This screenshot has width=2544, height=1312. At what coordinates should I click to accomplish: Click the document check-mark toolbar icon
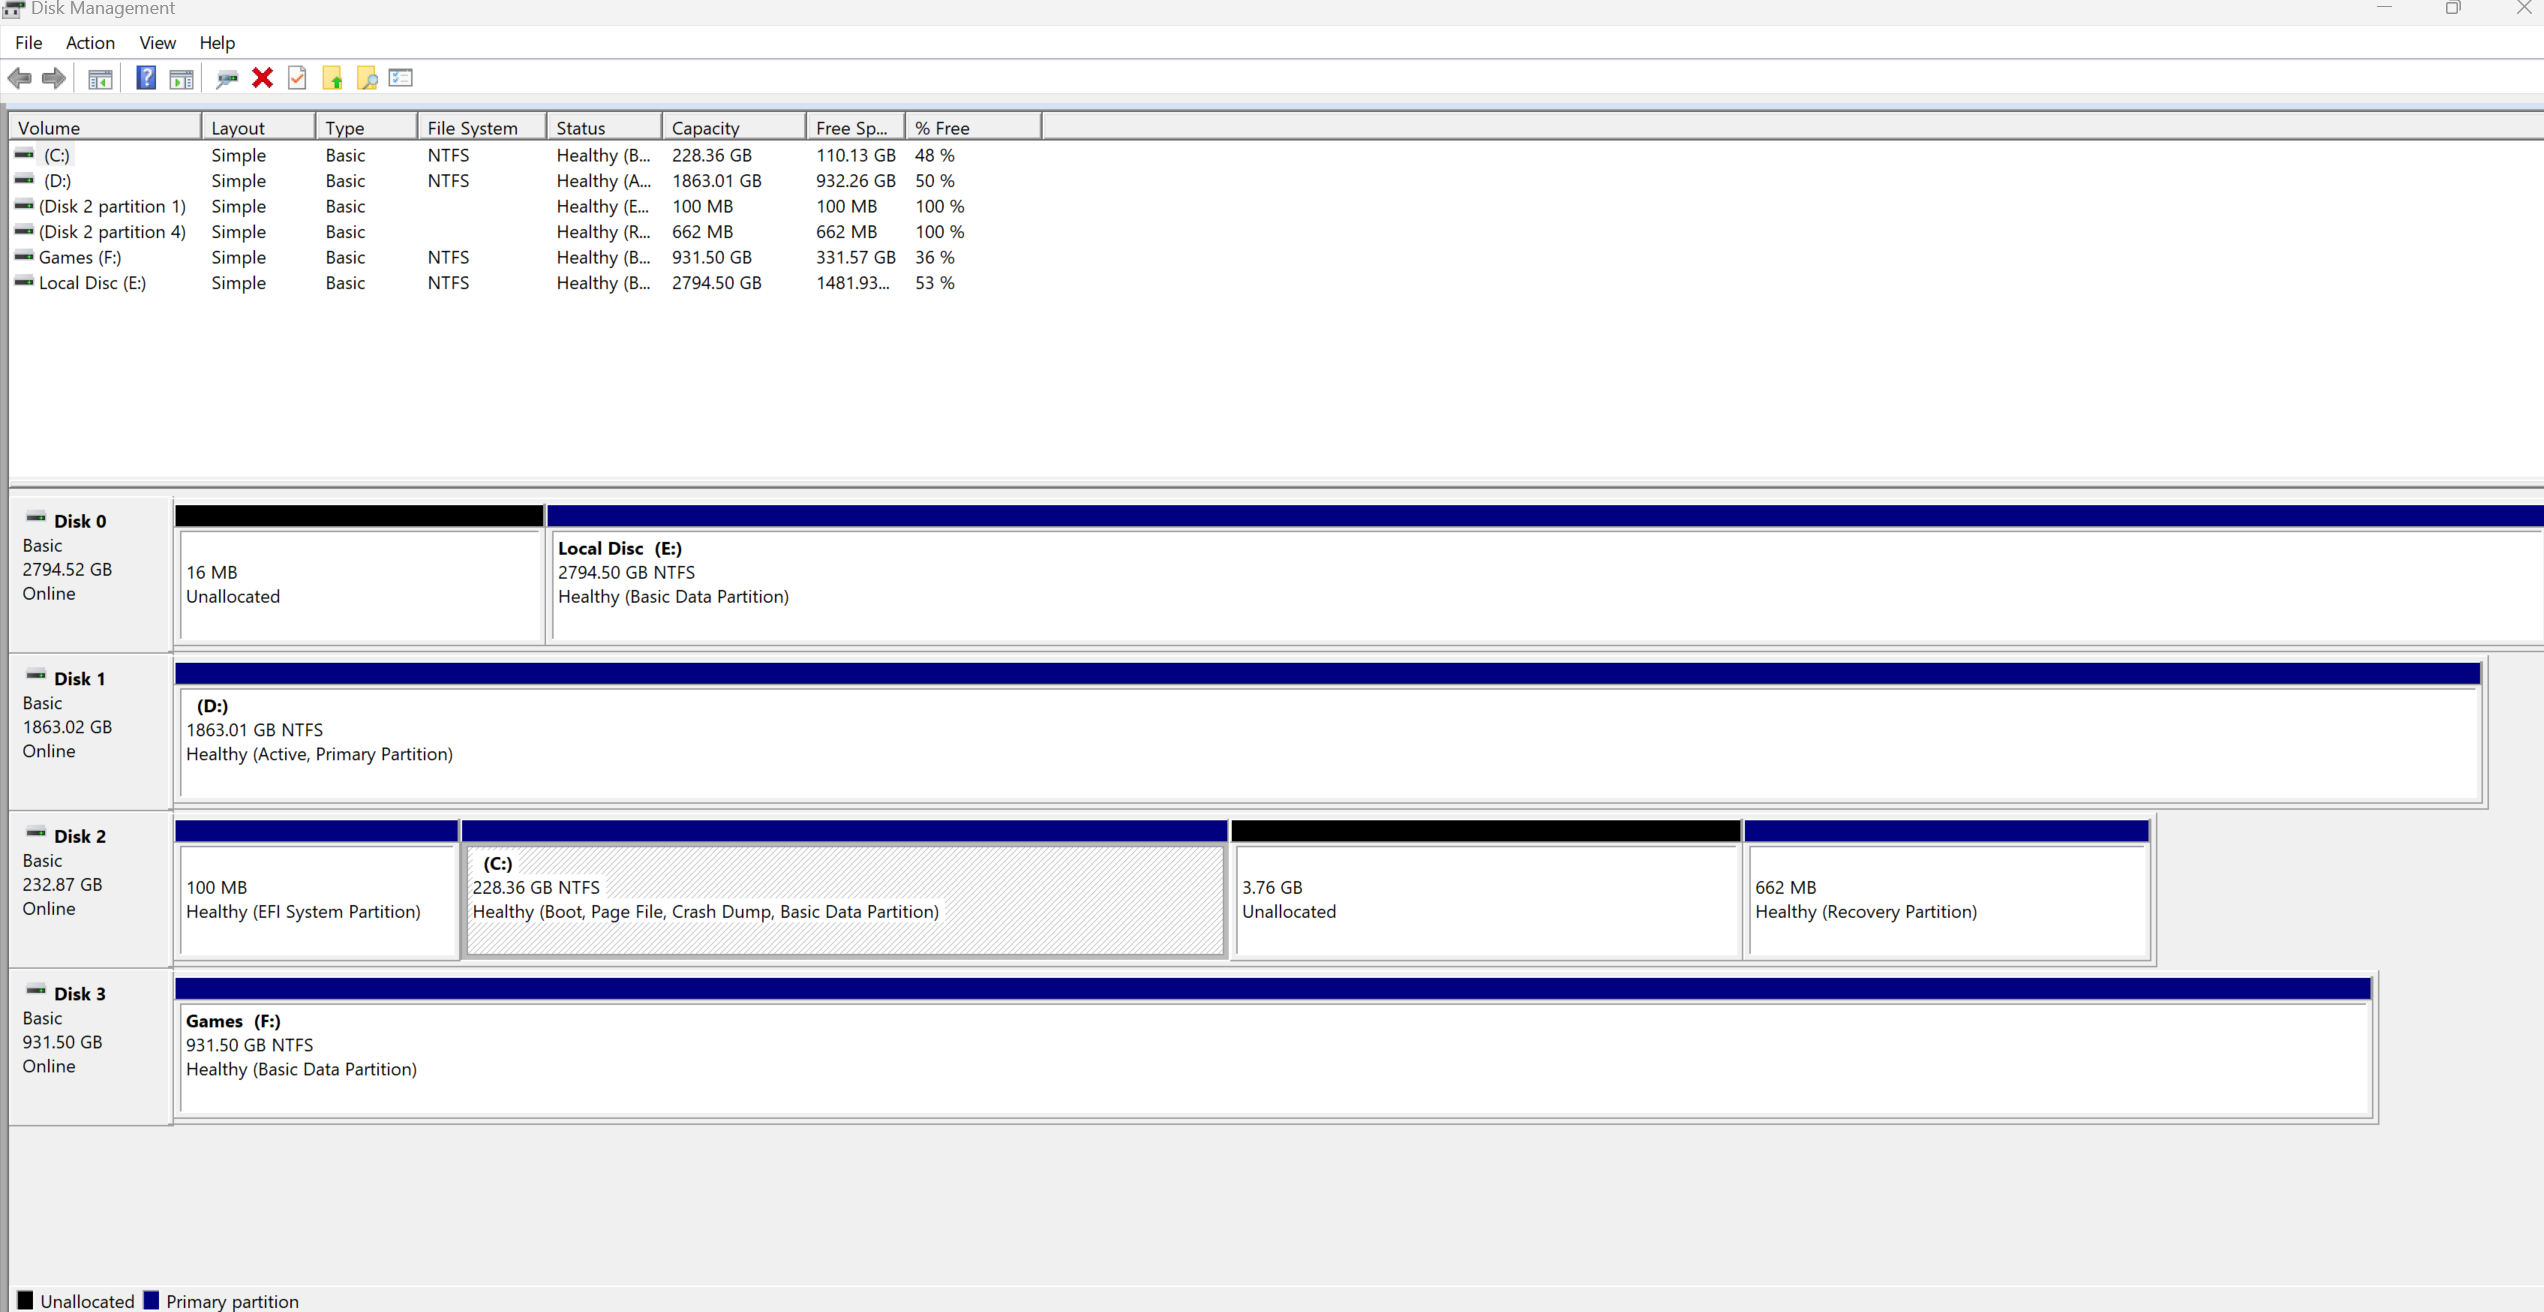click(x=297, y=78)
